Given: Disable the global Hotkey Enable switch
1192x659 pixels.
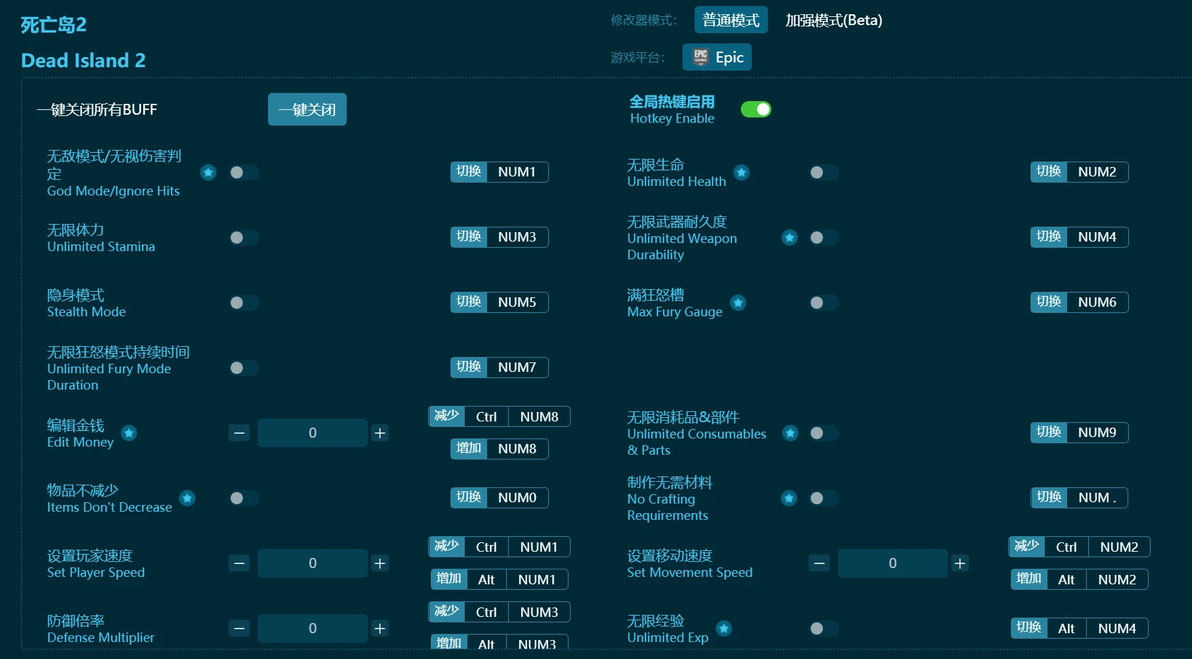Looking at the screenshot, I should pyautogui.click(x=756, y=109).
